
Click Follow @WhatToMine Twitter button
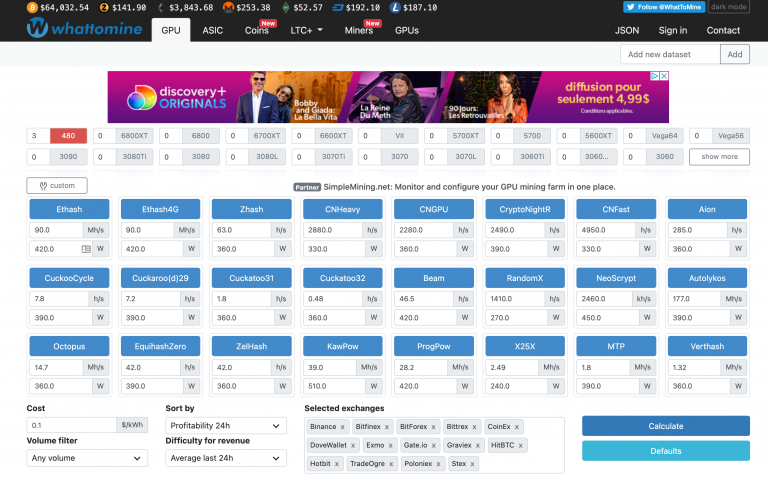664,7
